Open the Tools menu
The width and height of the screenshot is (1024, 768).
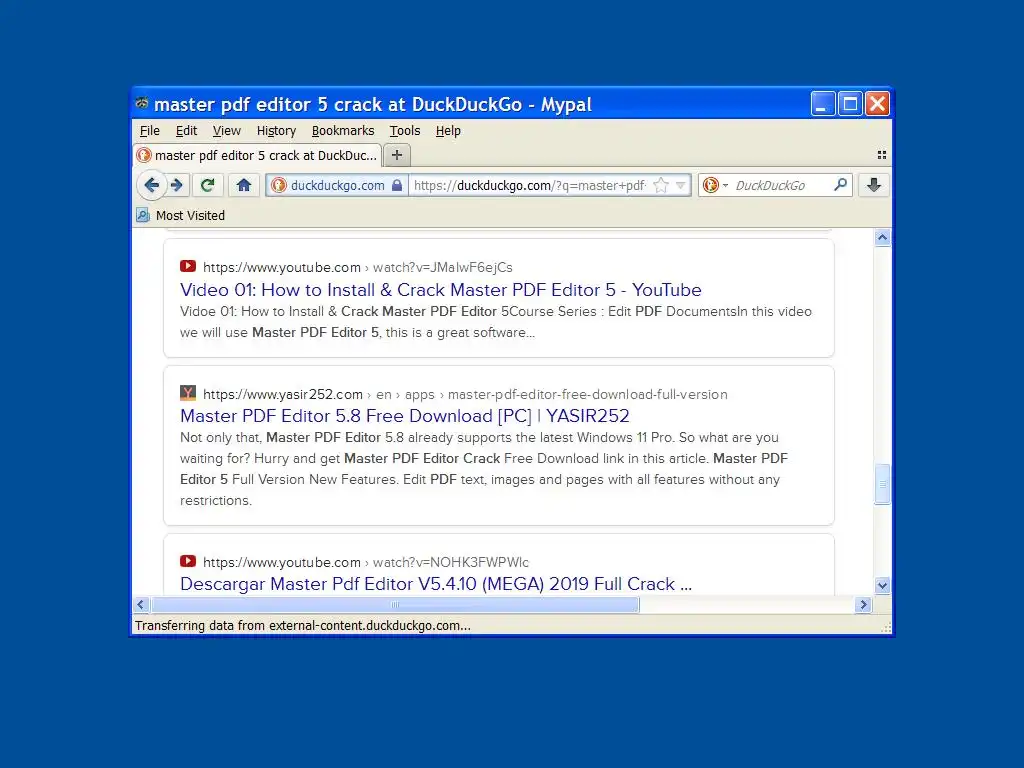tap(405, 131)
